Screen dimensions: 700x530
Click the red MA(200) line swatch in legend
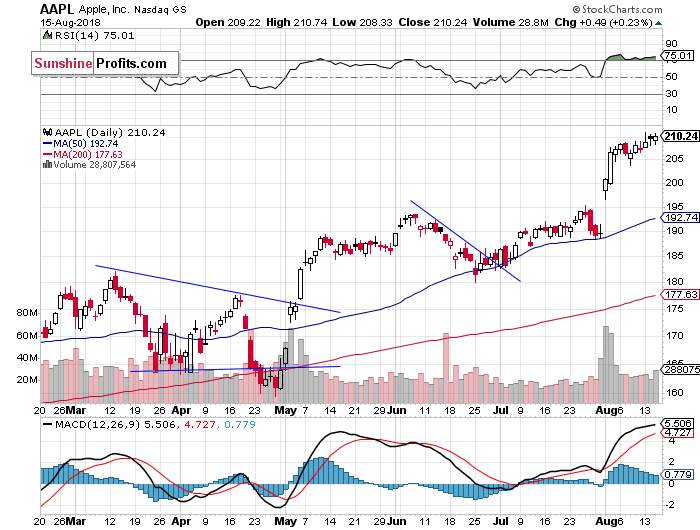click(x=47, y=154)
